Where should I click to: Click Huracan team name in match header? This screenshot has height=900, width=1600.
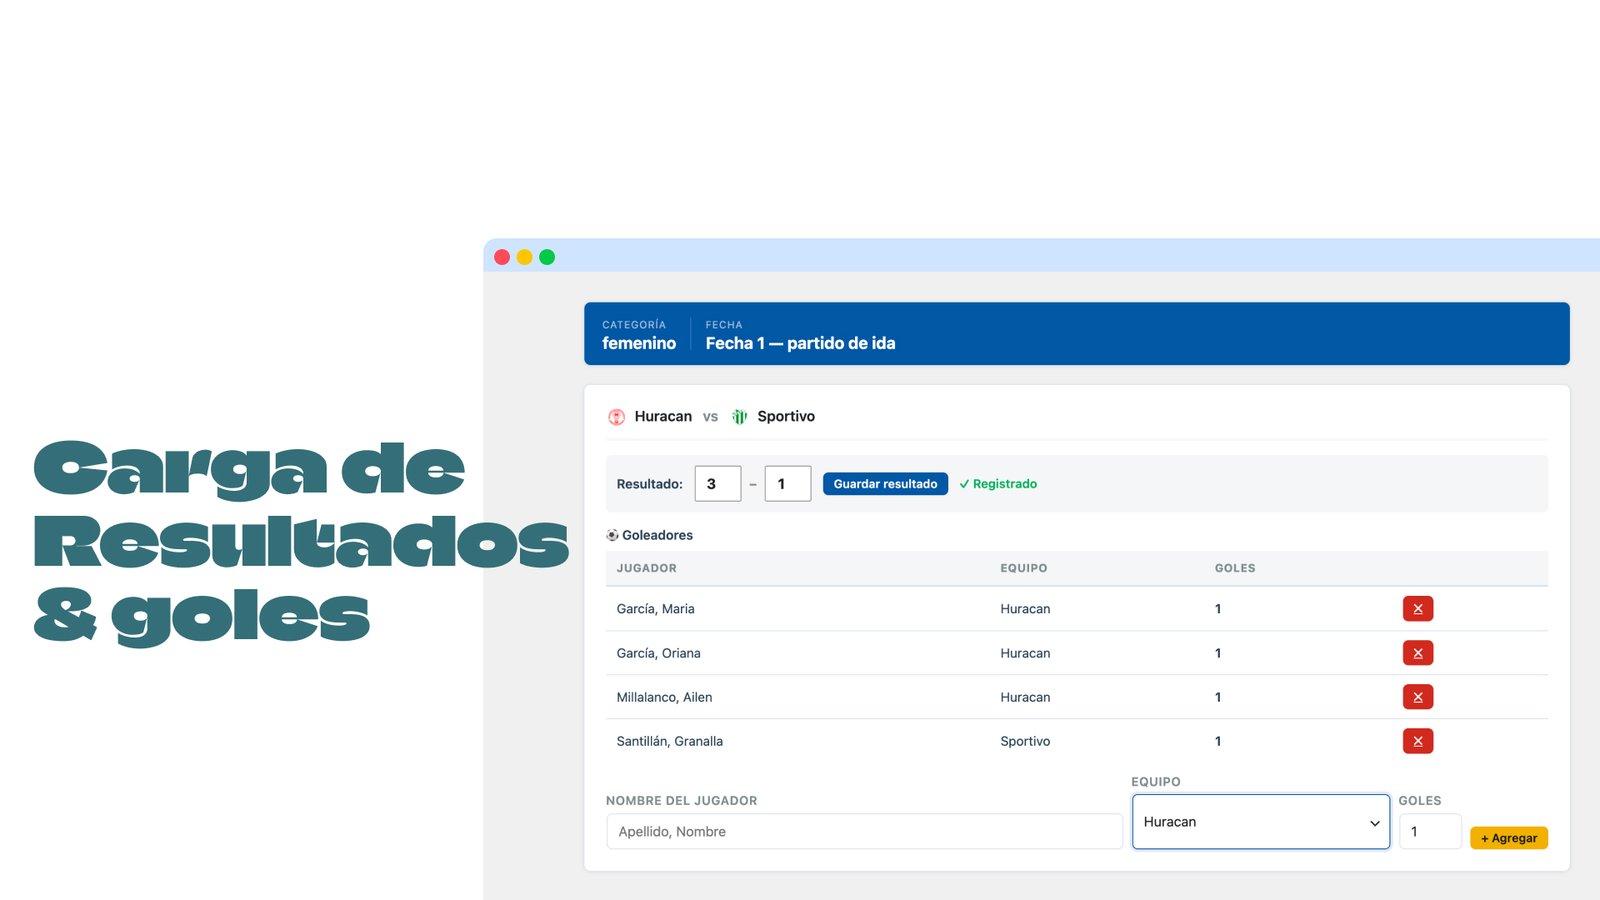pyautogui.click(x=663, y=417)
